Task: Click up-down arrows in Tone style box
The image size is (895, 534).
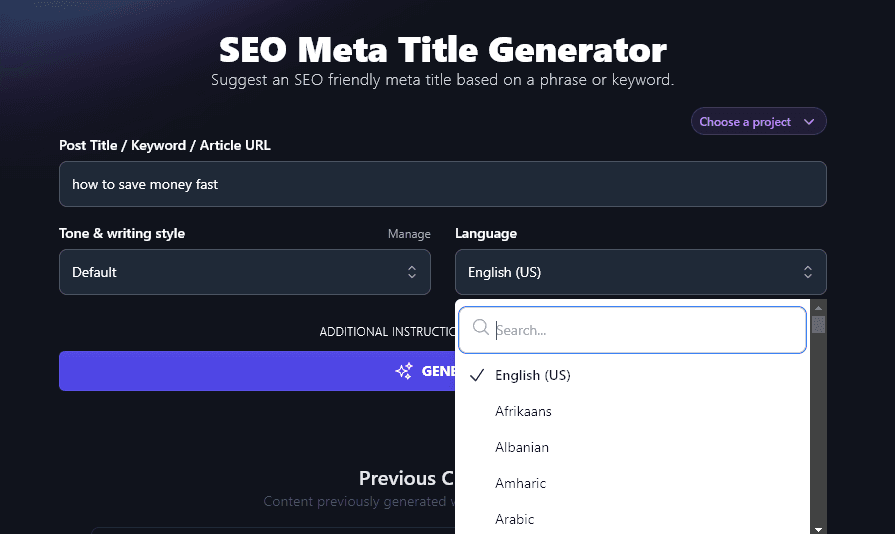Action: tap(411, 272)
